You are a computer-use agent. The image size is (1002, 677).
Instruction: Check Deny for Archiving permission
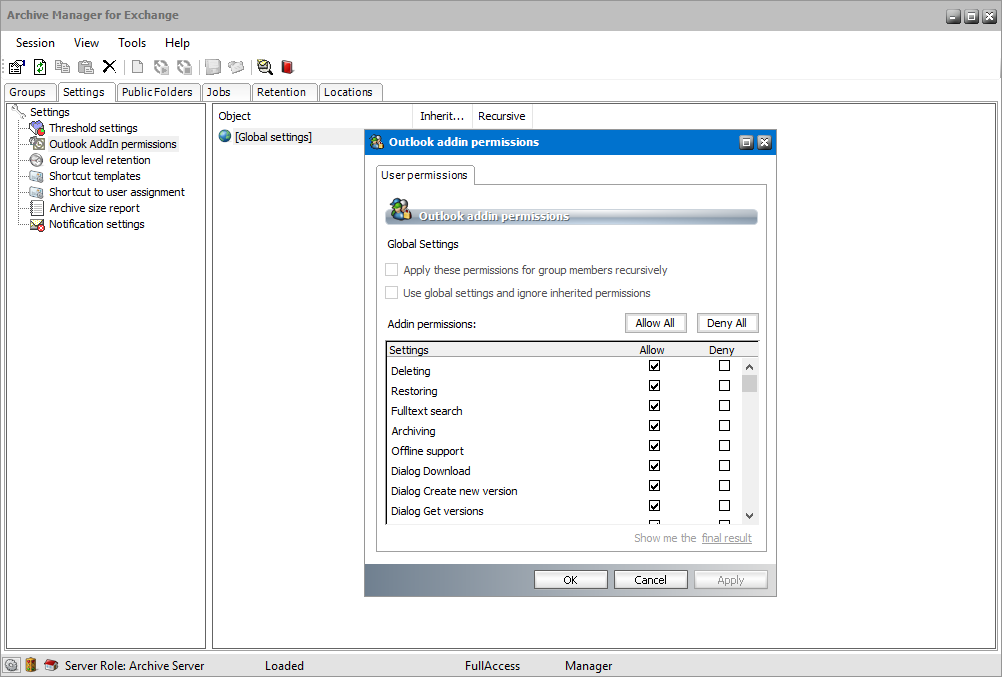pyautogui.click(x=724, y=425)
